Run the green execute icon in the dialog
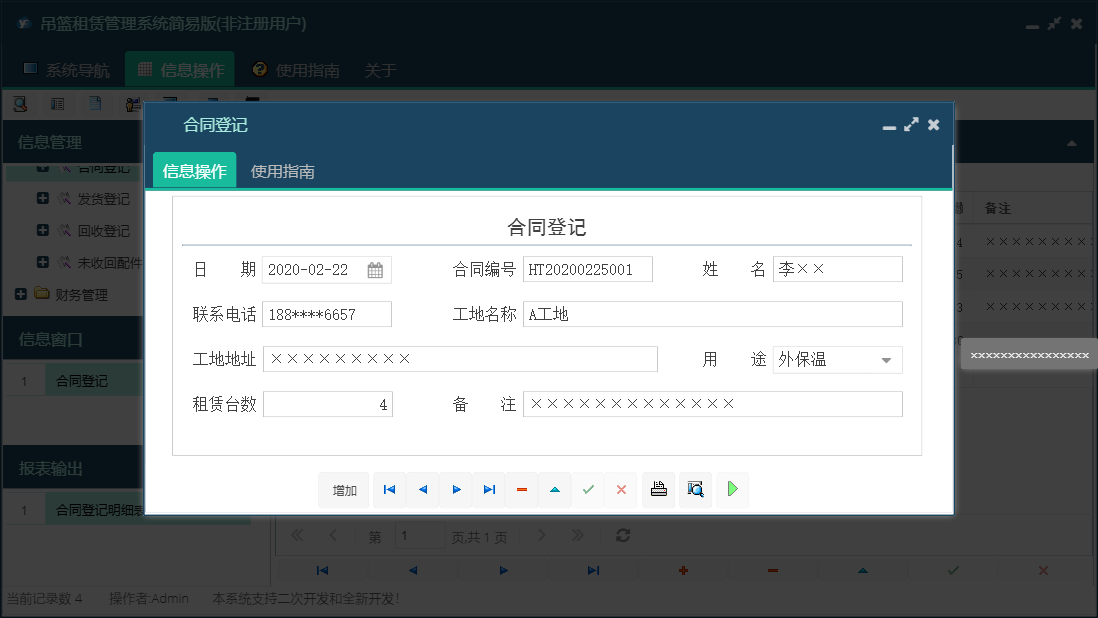 click(732, 490)
